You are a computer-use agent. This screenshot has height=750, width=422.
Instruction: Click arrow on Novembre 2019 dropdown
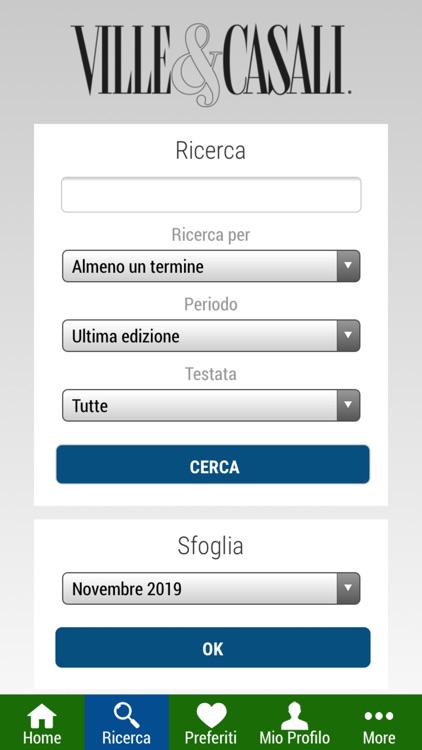click(348, 588)
